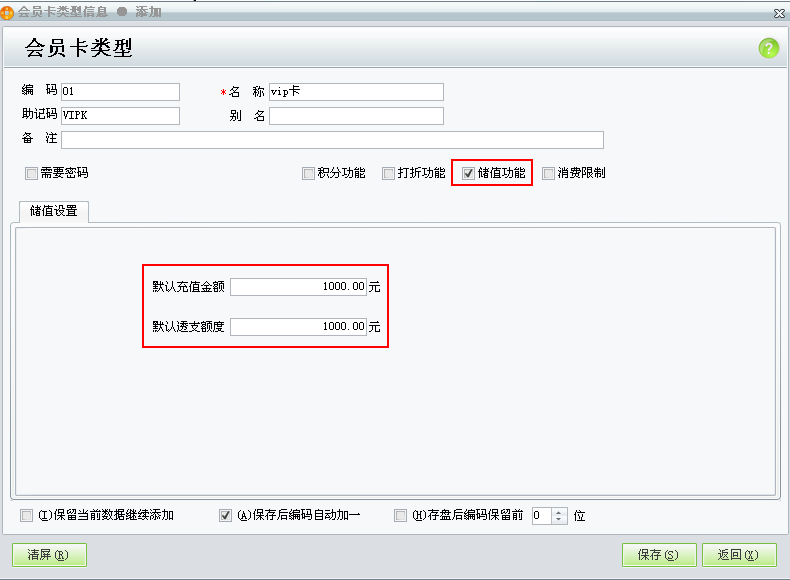
Task: Focus the 助记码 field containing VIPK
Action: tap(120, 115)
